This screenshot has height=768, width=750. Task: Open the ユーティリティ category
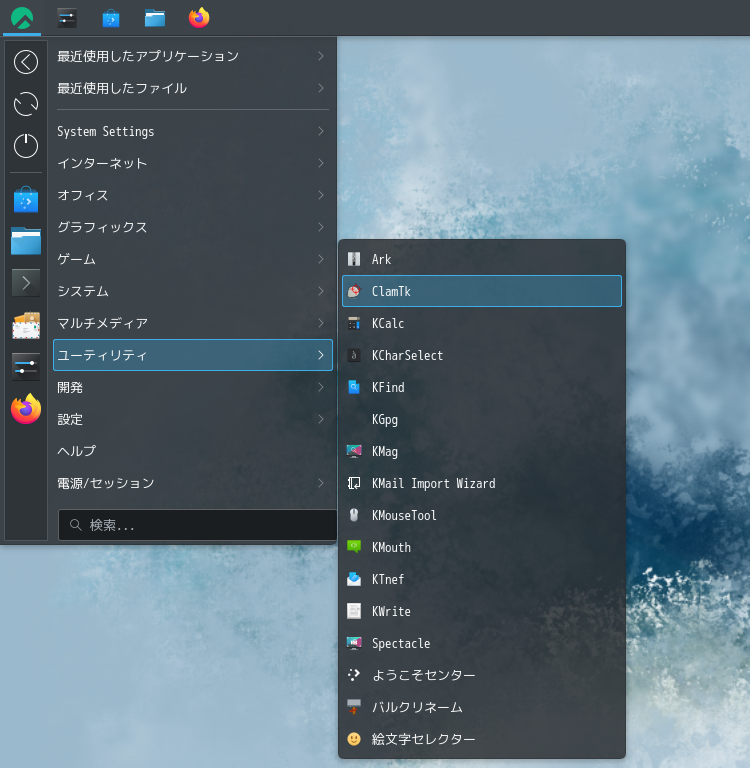pyautogui.click(x=193, y=355)
